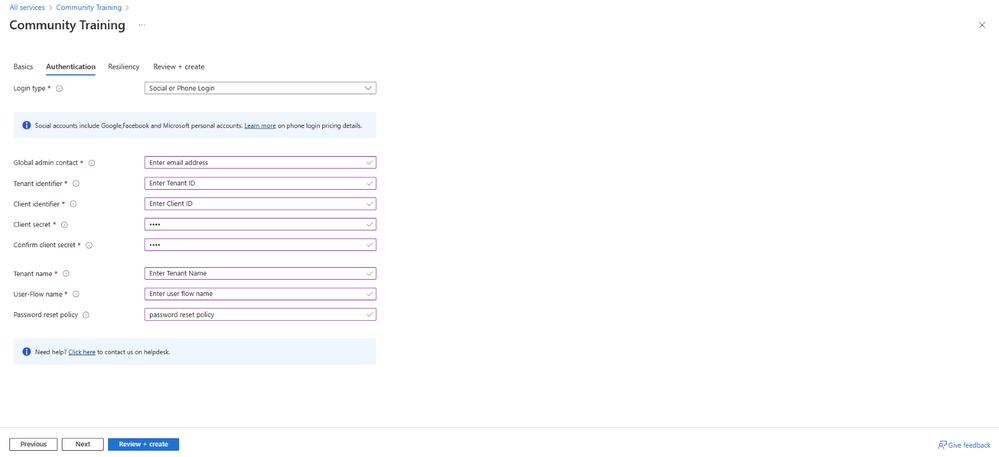Click info icon beside Confirm client secret
This screenshot has width=999, height=457.
point(89,245)
